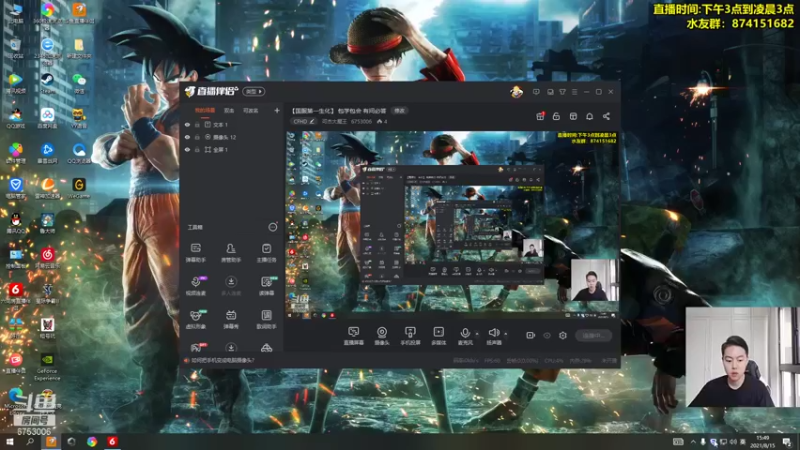
Task: Click the hamburger menu in title bar
Action: [574, 92]
